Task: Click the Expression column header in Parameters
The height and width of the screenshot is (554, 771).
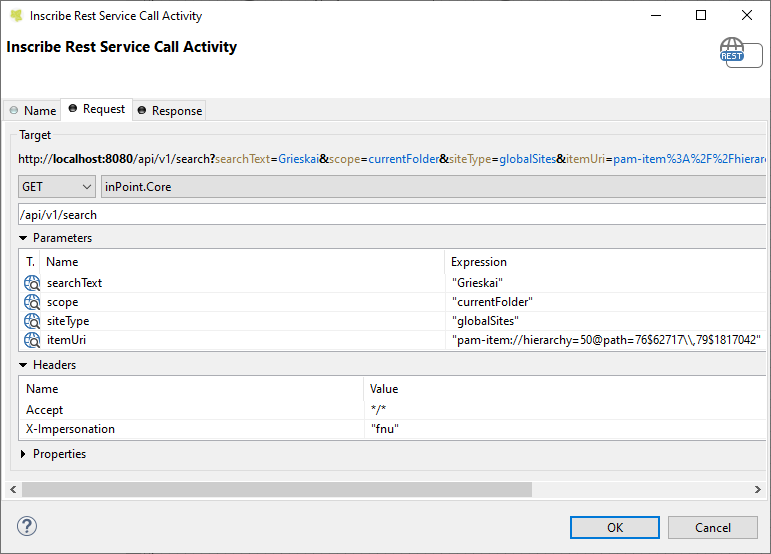Action: (x=605, y=262)
